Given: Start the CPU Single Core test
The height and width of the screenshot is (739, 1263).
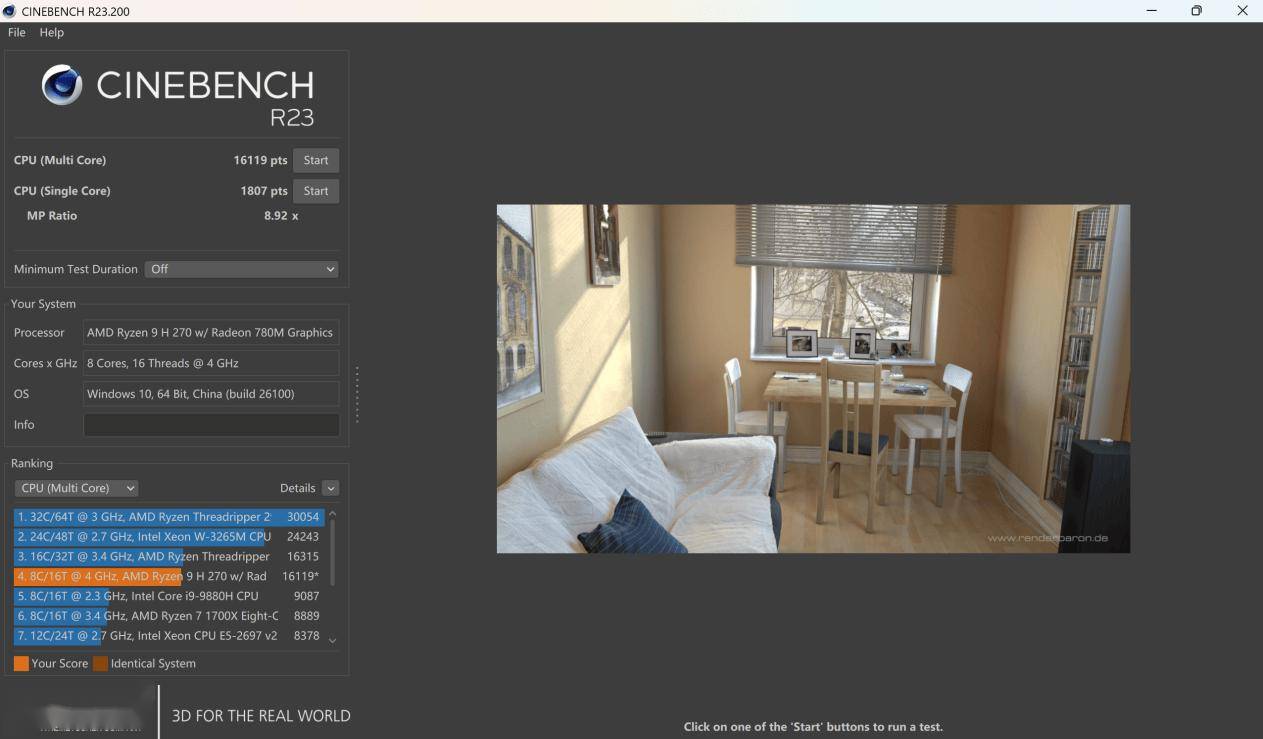Looking at the screenshot, I should [x=316, y=191].
